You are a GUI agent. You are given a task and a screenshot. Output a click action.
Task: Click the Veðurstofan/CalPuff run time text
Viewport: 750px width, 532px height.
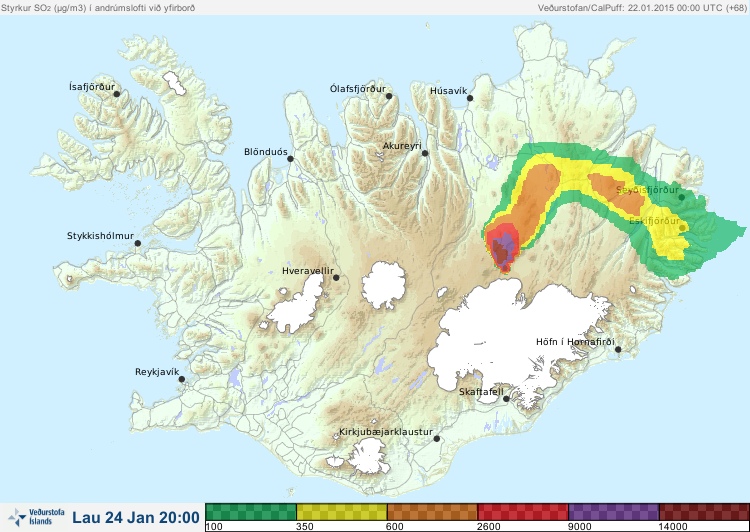641,8
